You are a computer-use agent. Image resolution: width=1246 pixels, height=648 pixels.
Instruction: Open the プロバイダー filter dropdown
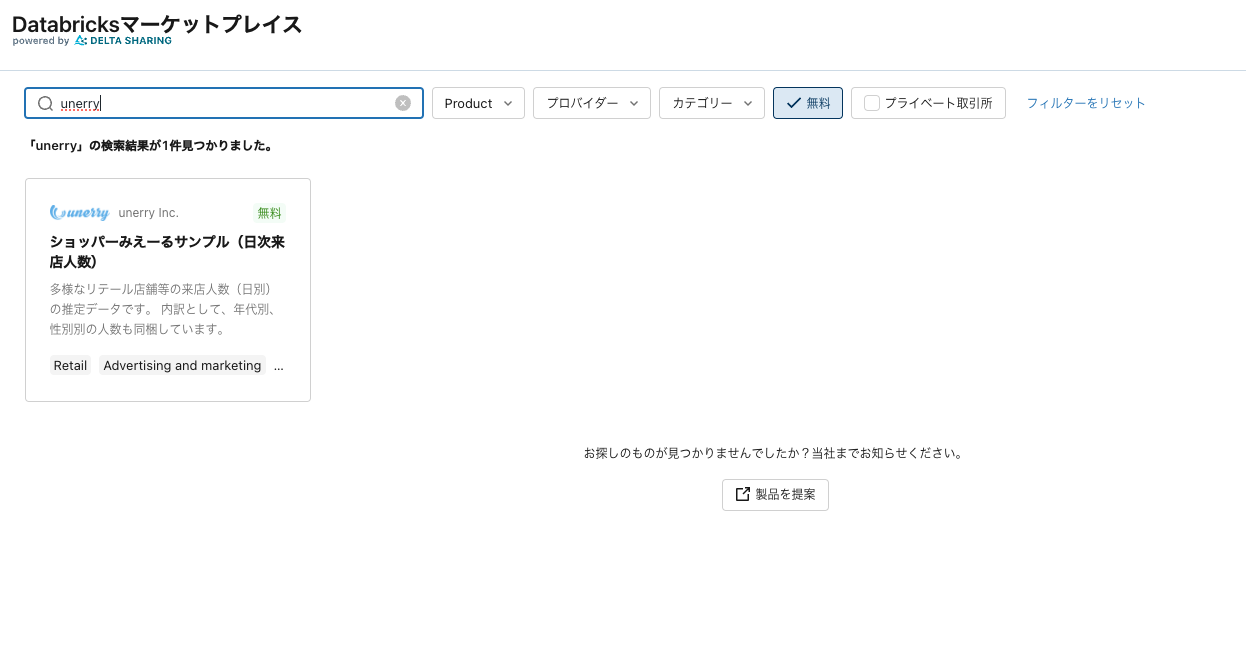(x=591, y=103)
